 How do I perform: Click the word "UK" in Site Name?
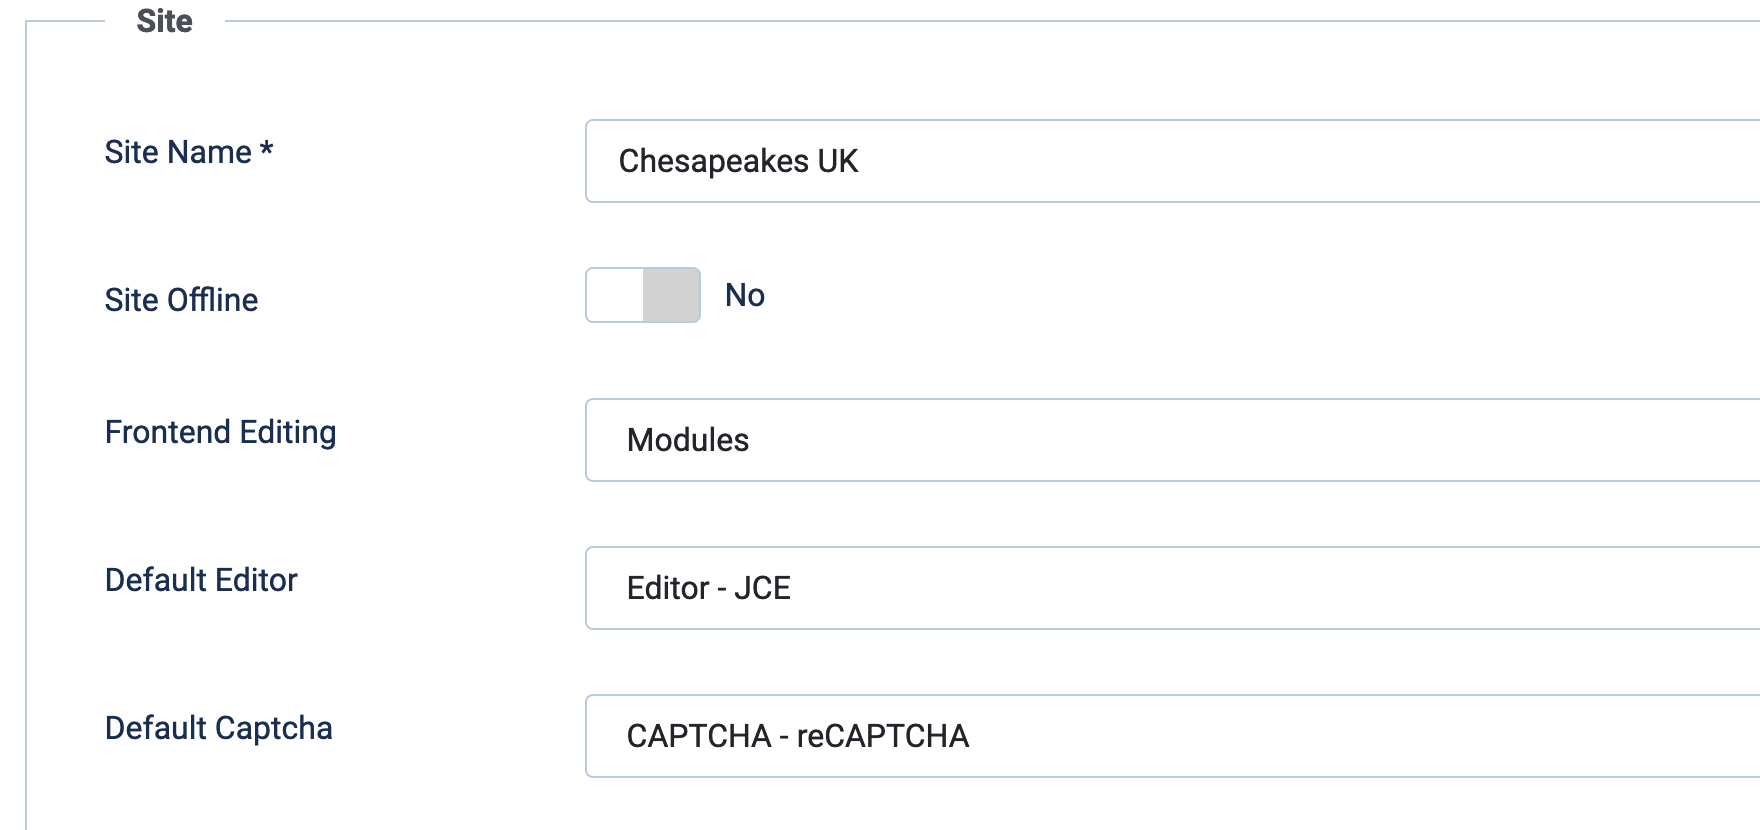click(x=838, y=161)
